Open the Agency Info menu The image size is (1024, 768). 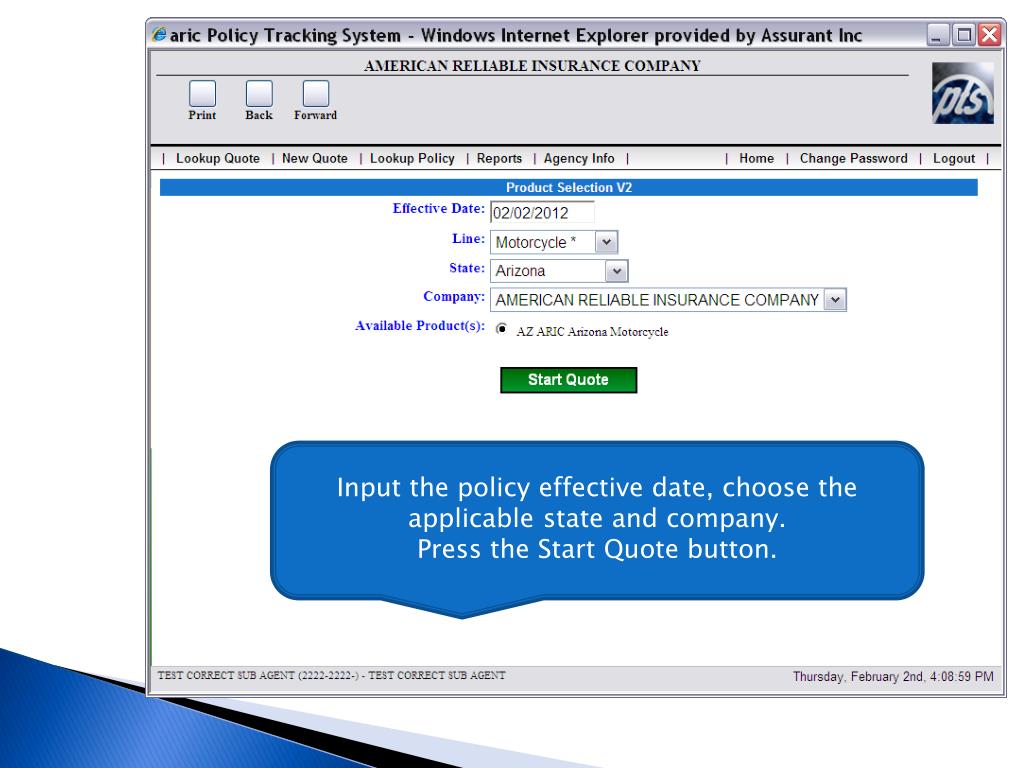click(579, 158)
